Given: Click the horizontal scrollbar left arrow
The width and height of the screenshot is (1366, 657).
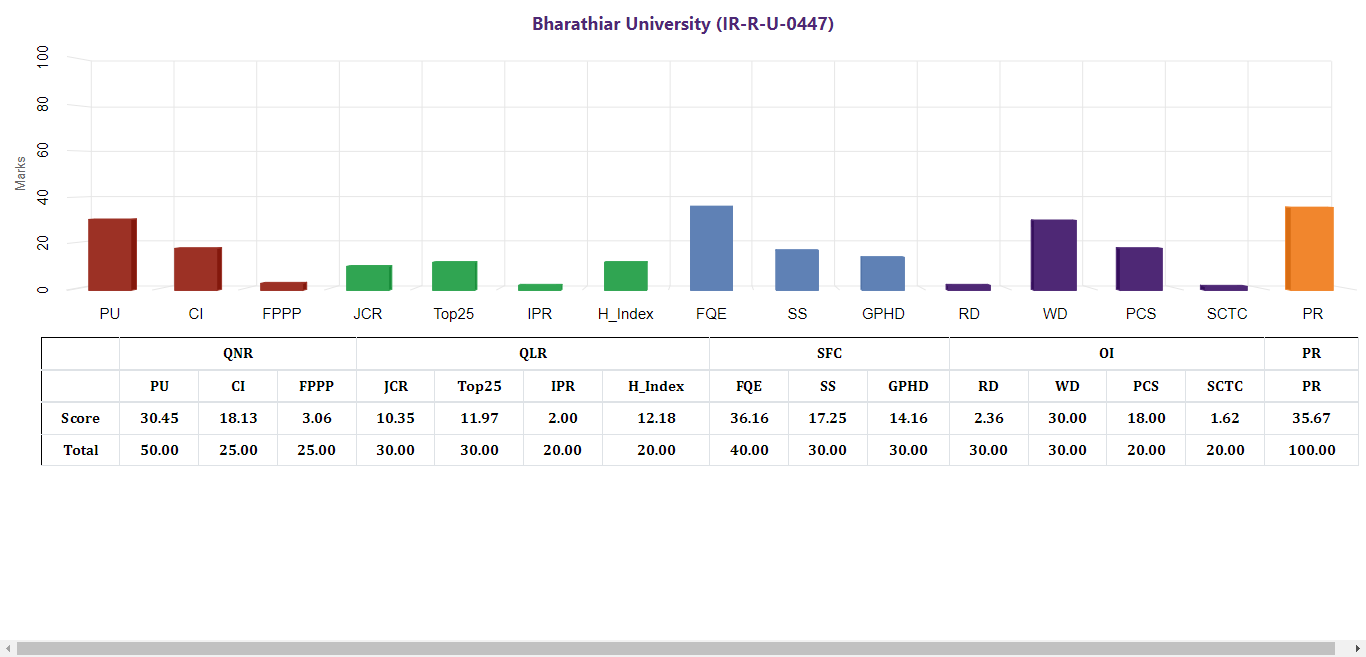Looking at the screenshot, I should tap(8, 649).
